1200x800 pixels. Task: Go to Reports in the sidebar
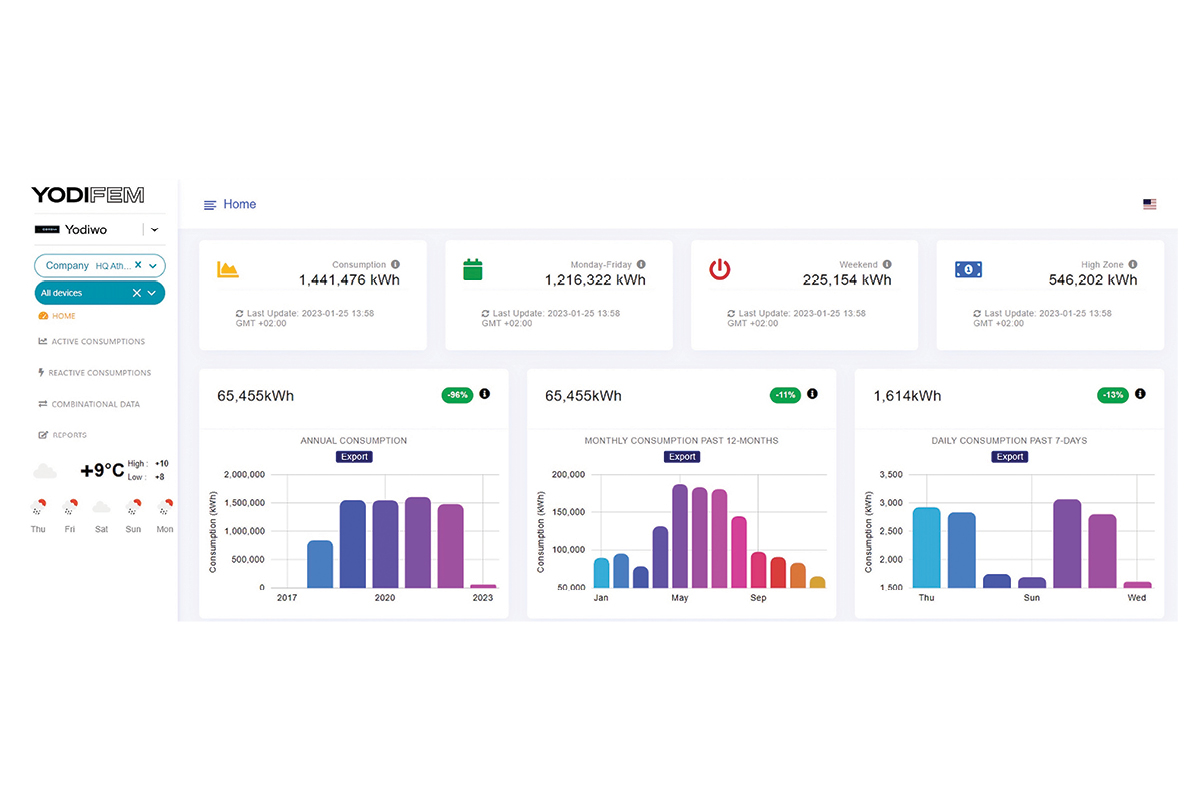[x=68, y=435]
